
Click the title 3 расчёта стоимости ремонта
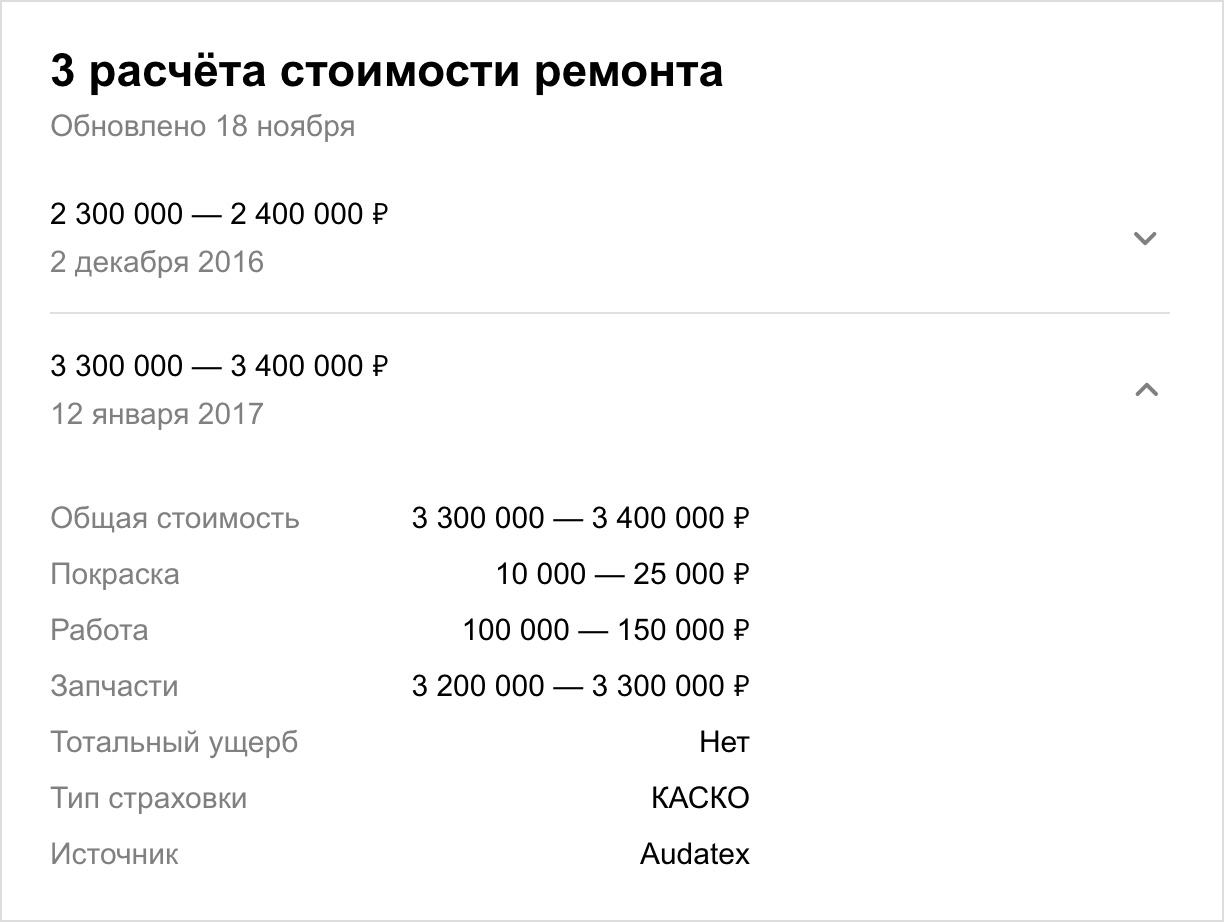386,73
